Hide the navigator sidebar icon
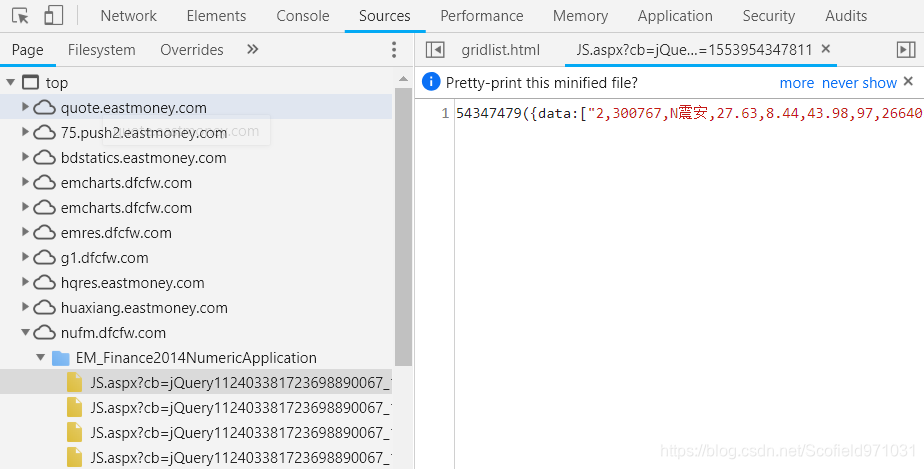 coord(435,49)
